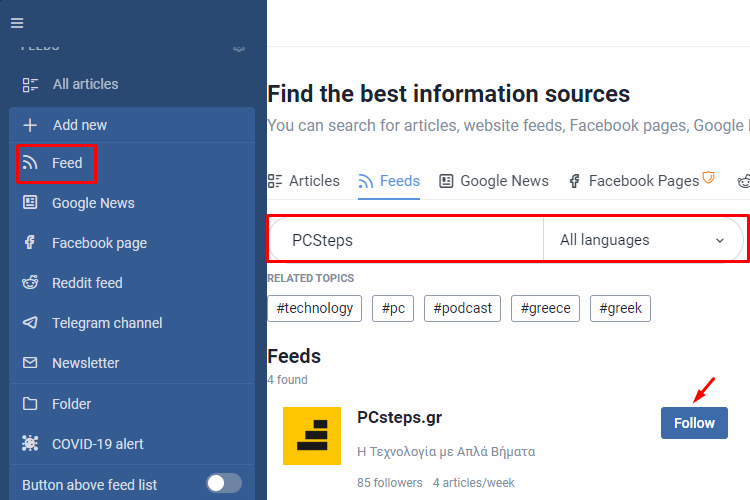Click the '4 found' results count
This screenshot has width=750, height=500.
287,380
